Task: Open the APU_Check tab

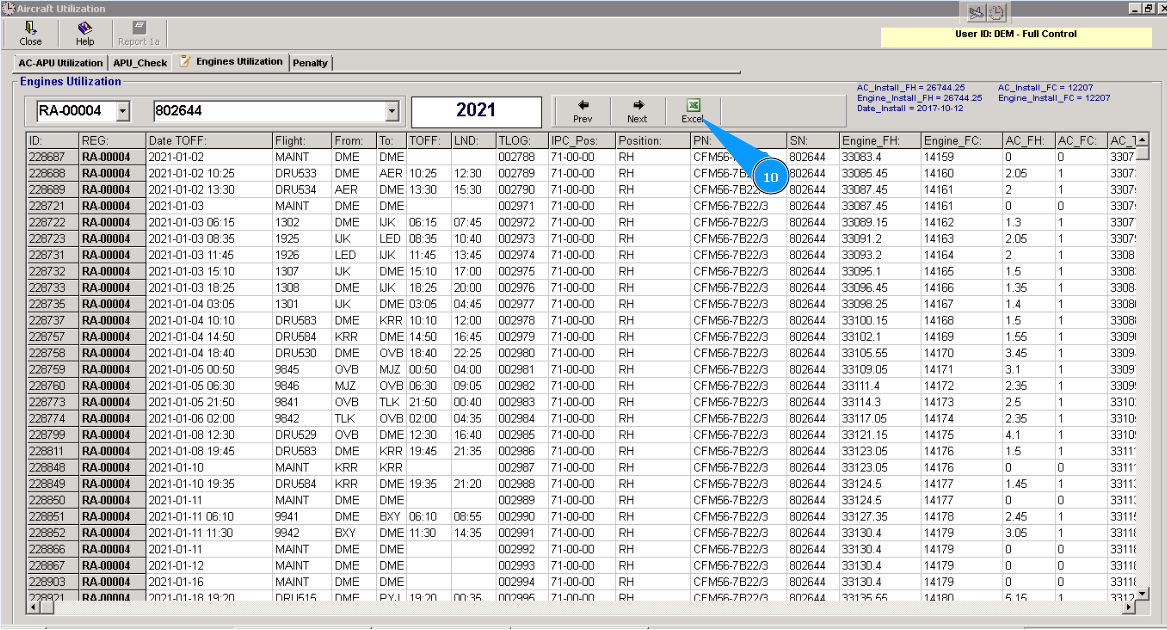Action: point(140,63)
